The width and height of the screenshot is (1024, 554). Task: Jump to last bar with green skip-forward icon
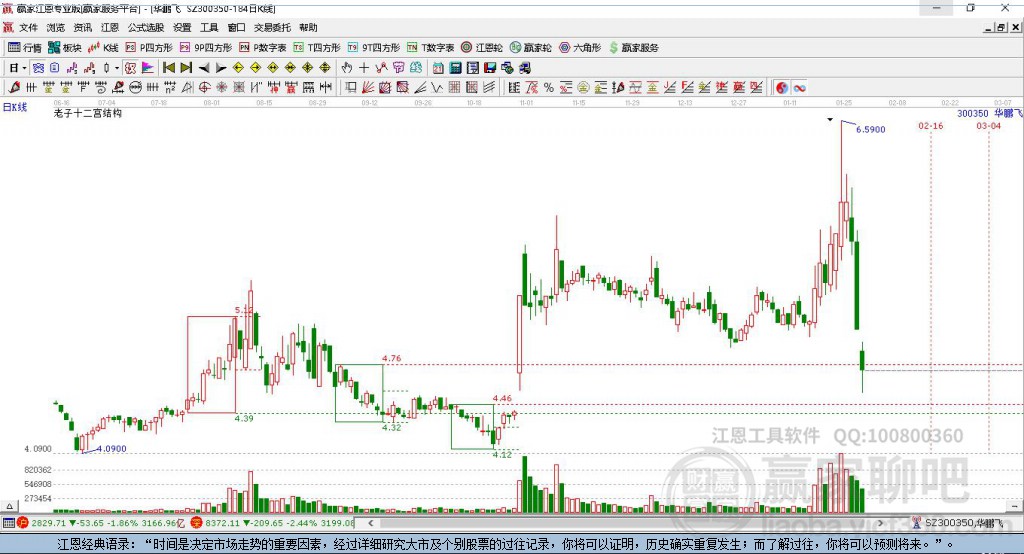(186, 68)
